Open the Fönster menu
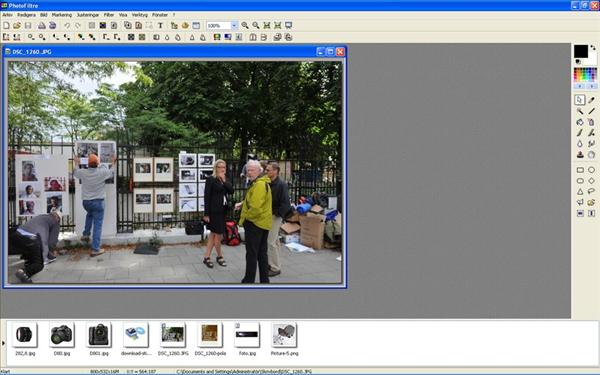This screenshot has width=600, height=375. [160, 15]
